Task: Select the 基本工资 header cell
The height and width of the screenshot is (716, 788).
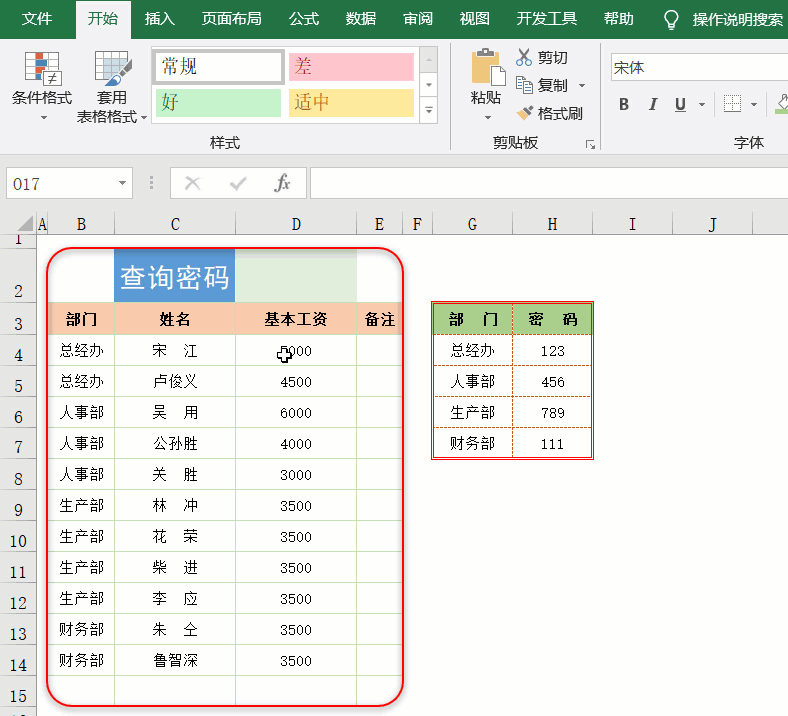Action: [296, 319]
